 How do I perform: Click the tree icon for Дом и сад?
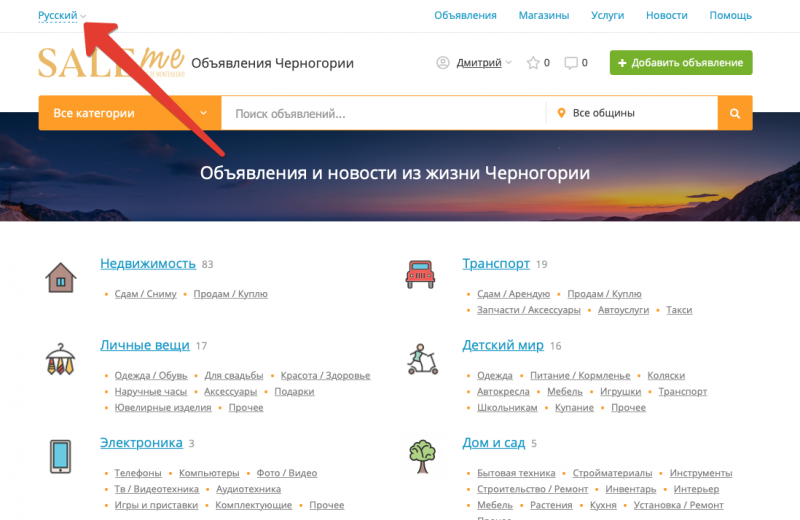422,456
